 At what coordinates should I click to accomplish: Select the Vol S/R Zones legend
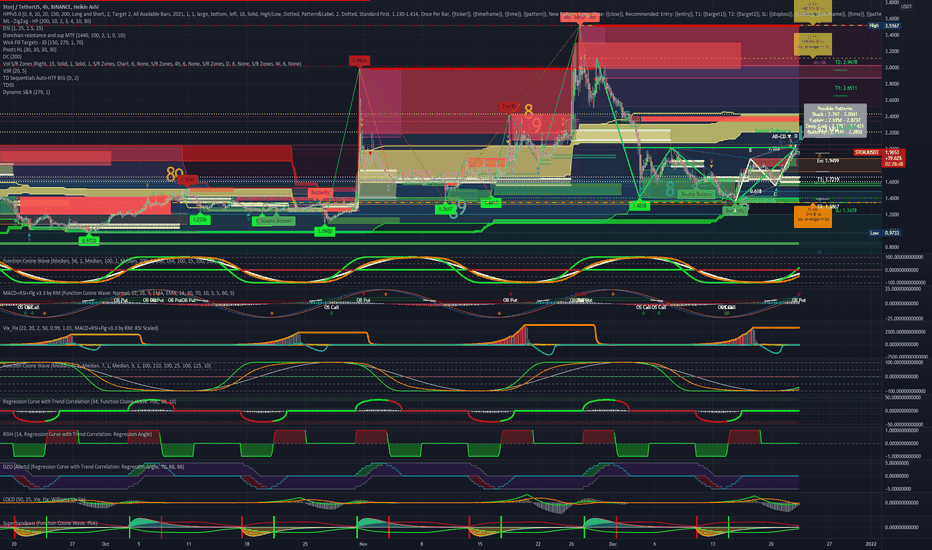(152, 64)
